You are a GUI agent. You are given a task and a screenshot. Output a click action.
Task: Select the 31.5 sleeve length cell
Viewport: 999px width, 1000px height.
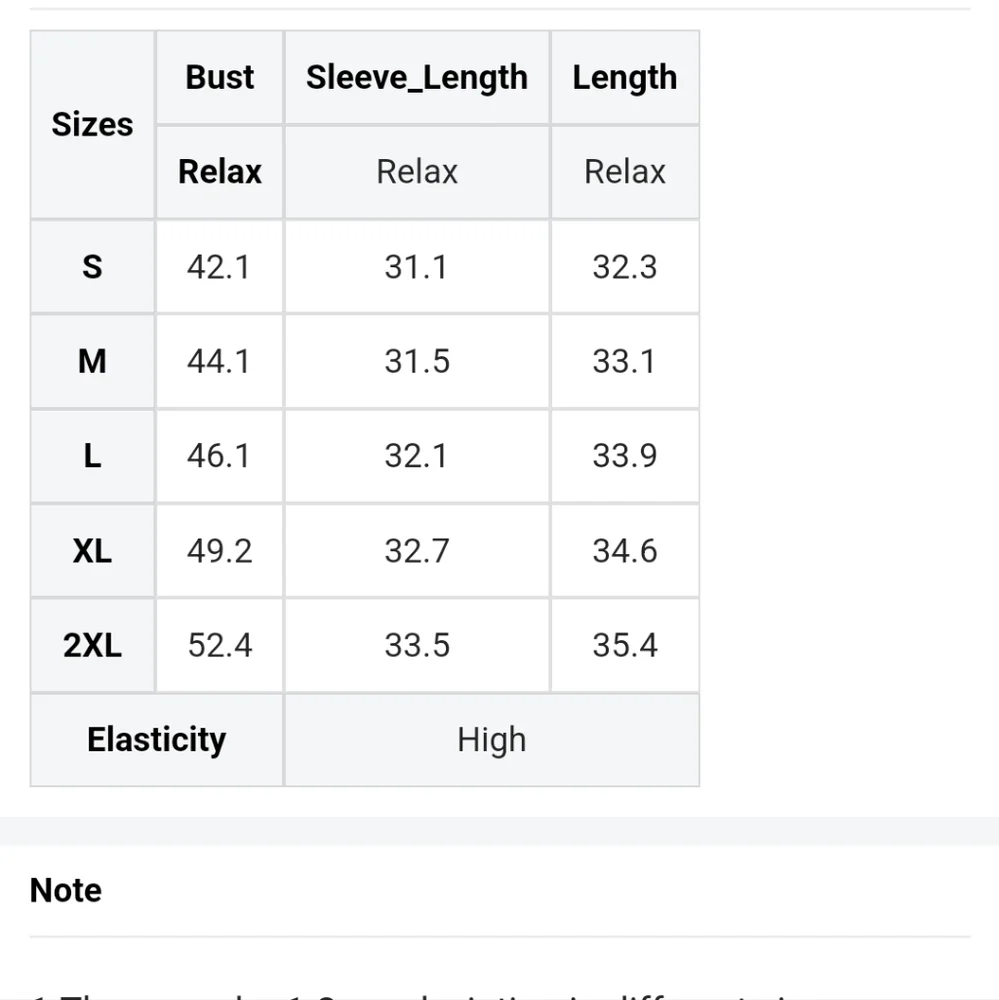click(x=417, y=361)
